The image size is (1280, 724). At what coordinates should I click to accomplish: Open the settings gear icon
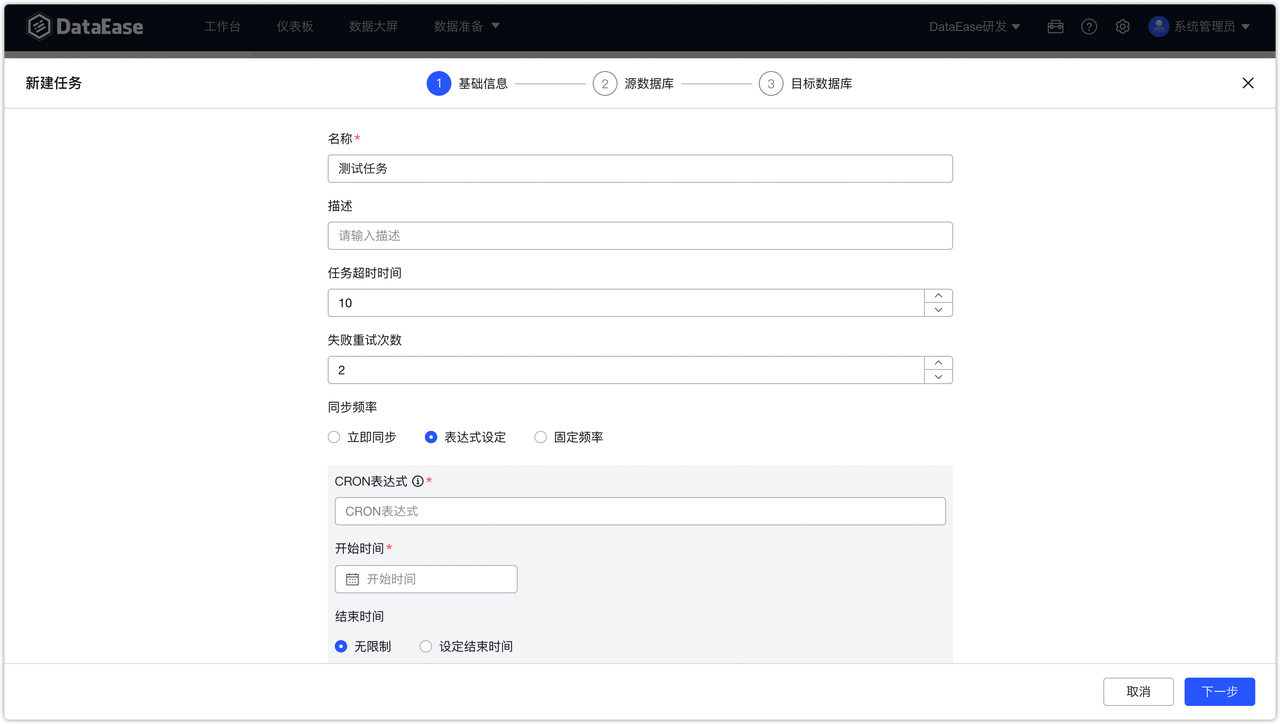[1123, 27]
